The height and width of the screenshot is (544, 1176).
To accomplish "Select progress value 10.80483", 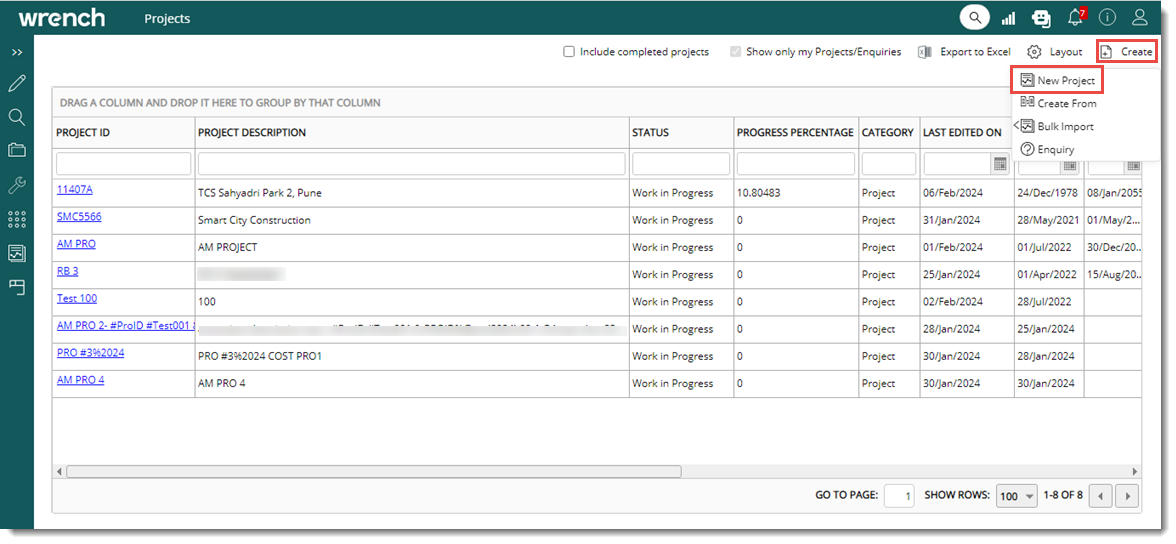I will tap(758, 193).
